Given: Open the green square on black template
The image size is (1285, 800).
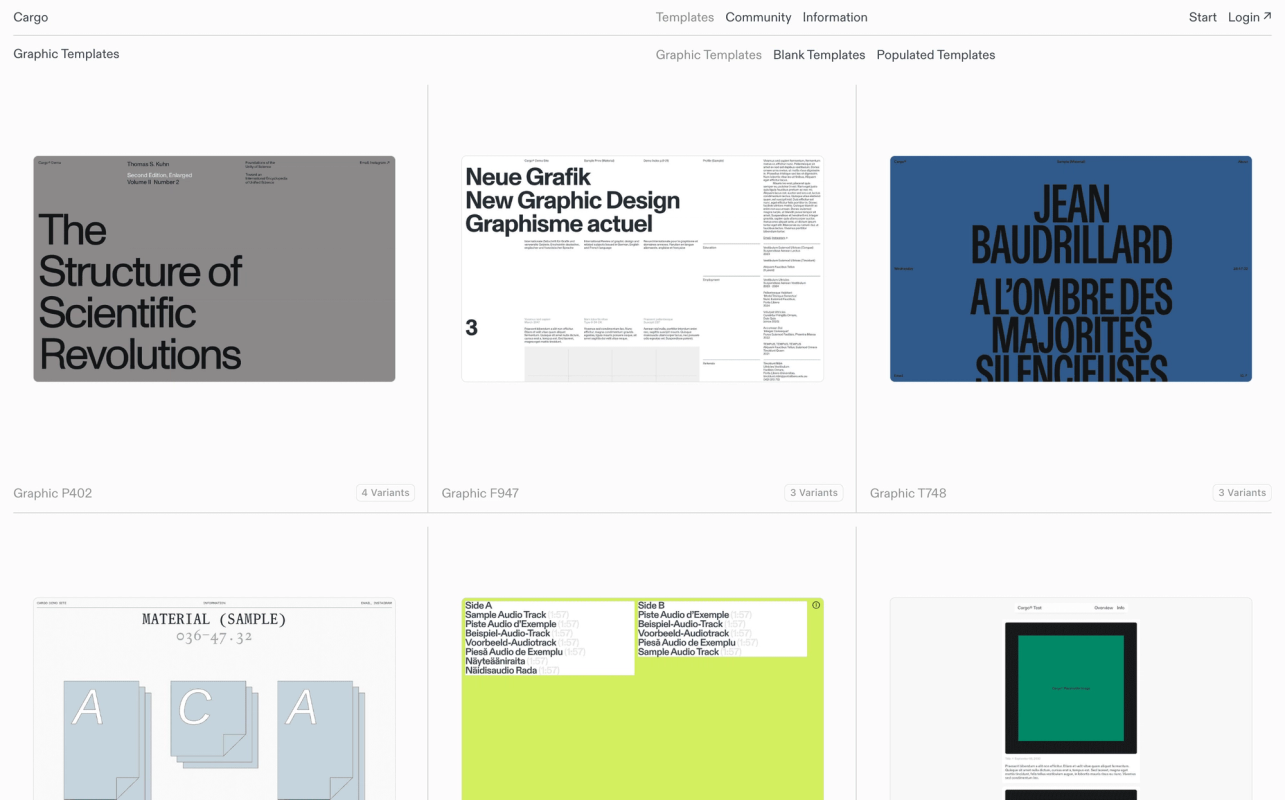Looking at the screenshot, I should pyautogui.click(x=1071, y=699).
